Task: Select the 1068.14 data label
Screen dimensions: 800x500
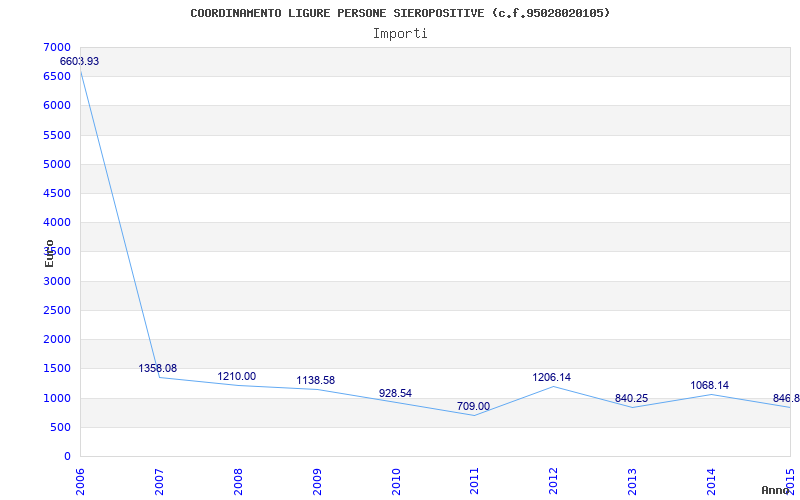Action: tap(710, 385)
